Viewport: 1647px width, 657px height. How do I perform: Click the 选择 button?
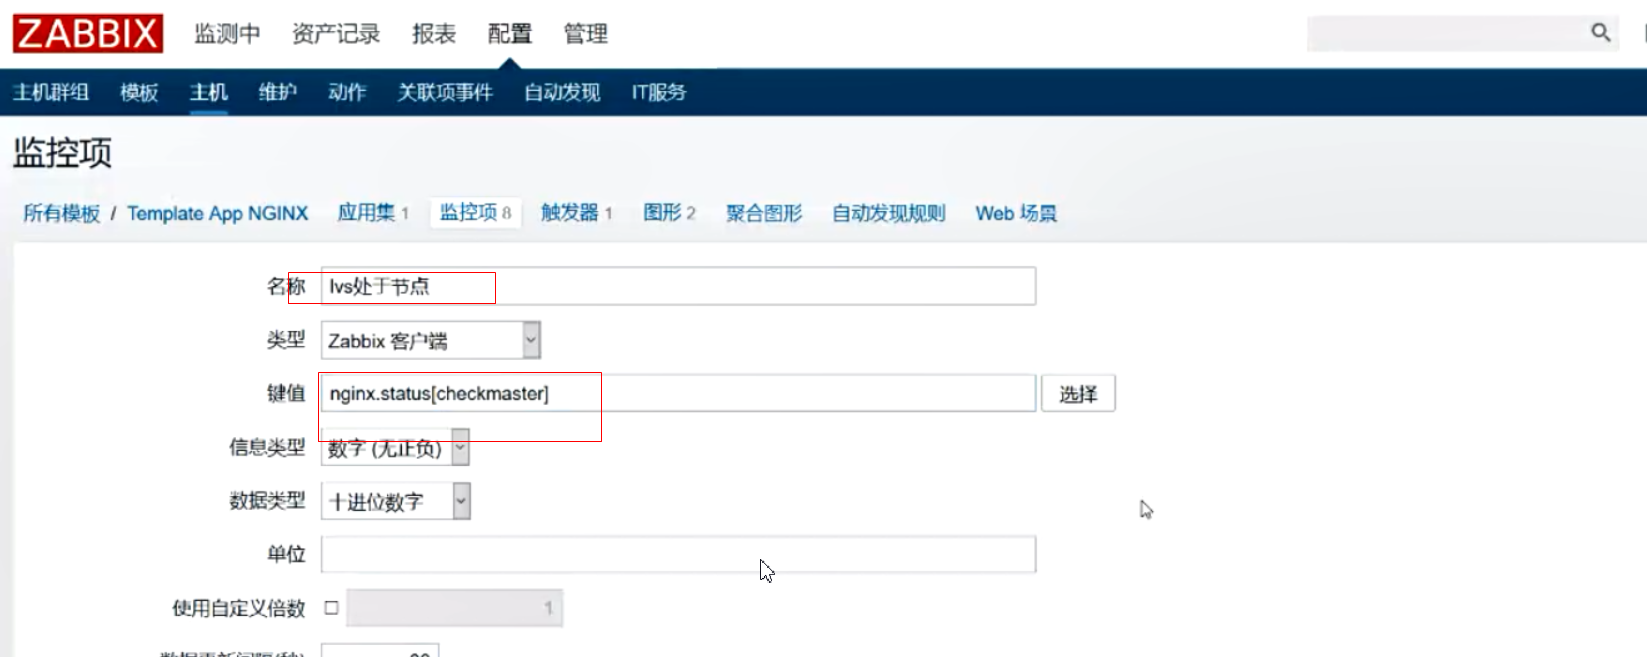pos(1078,394)
